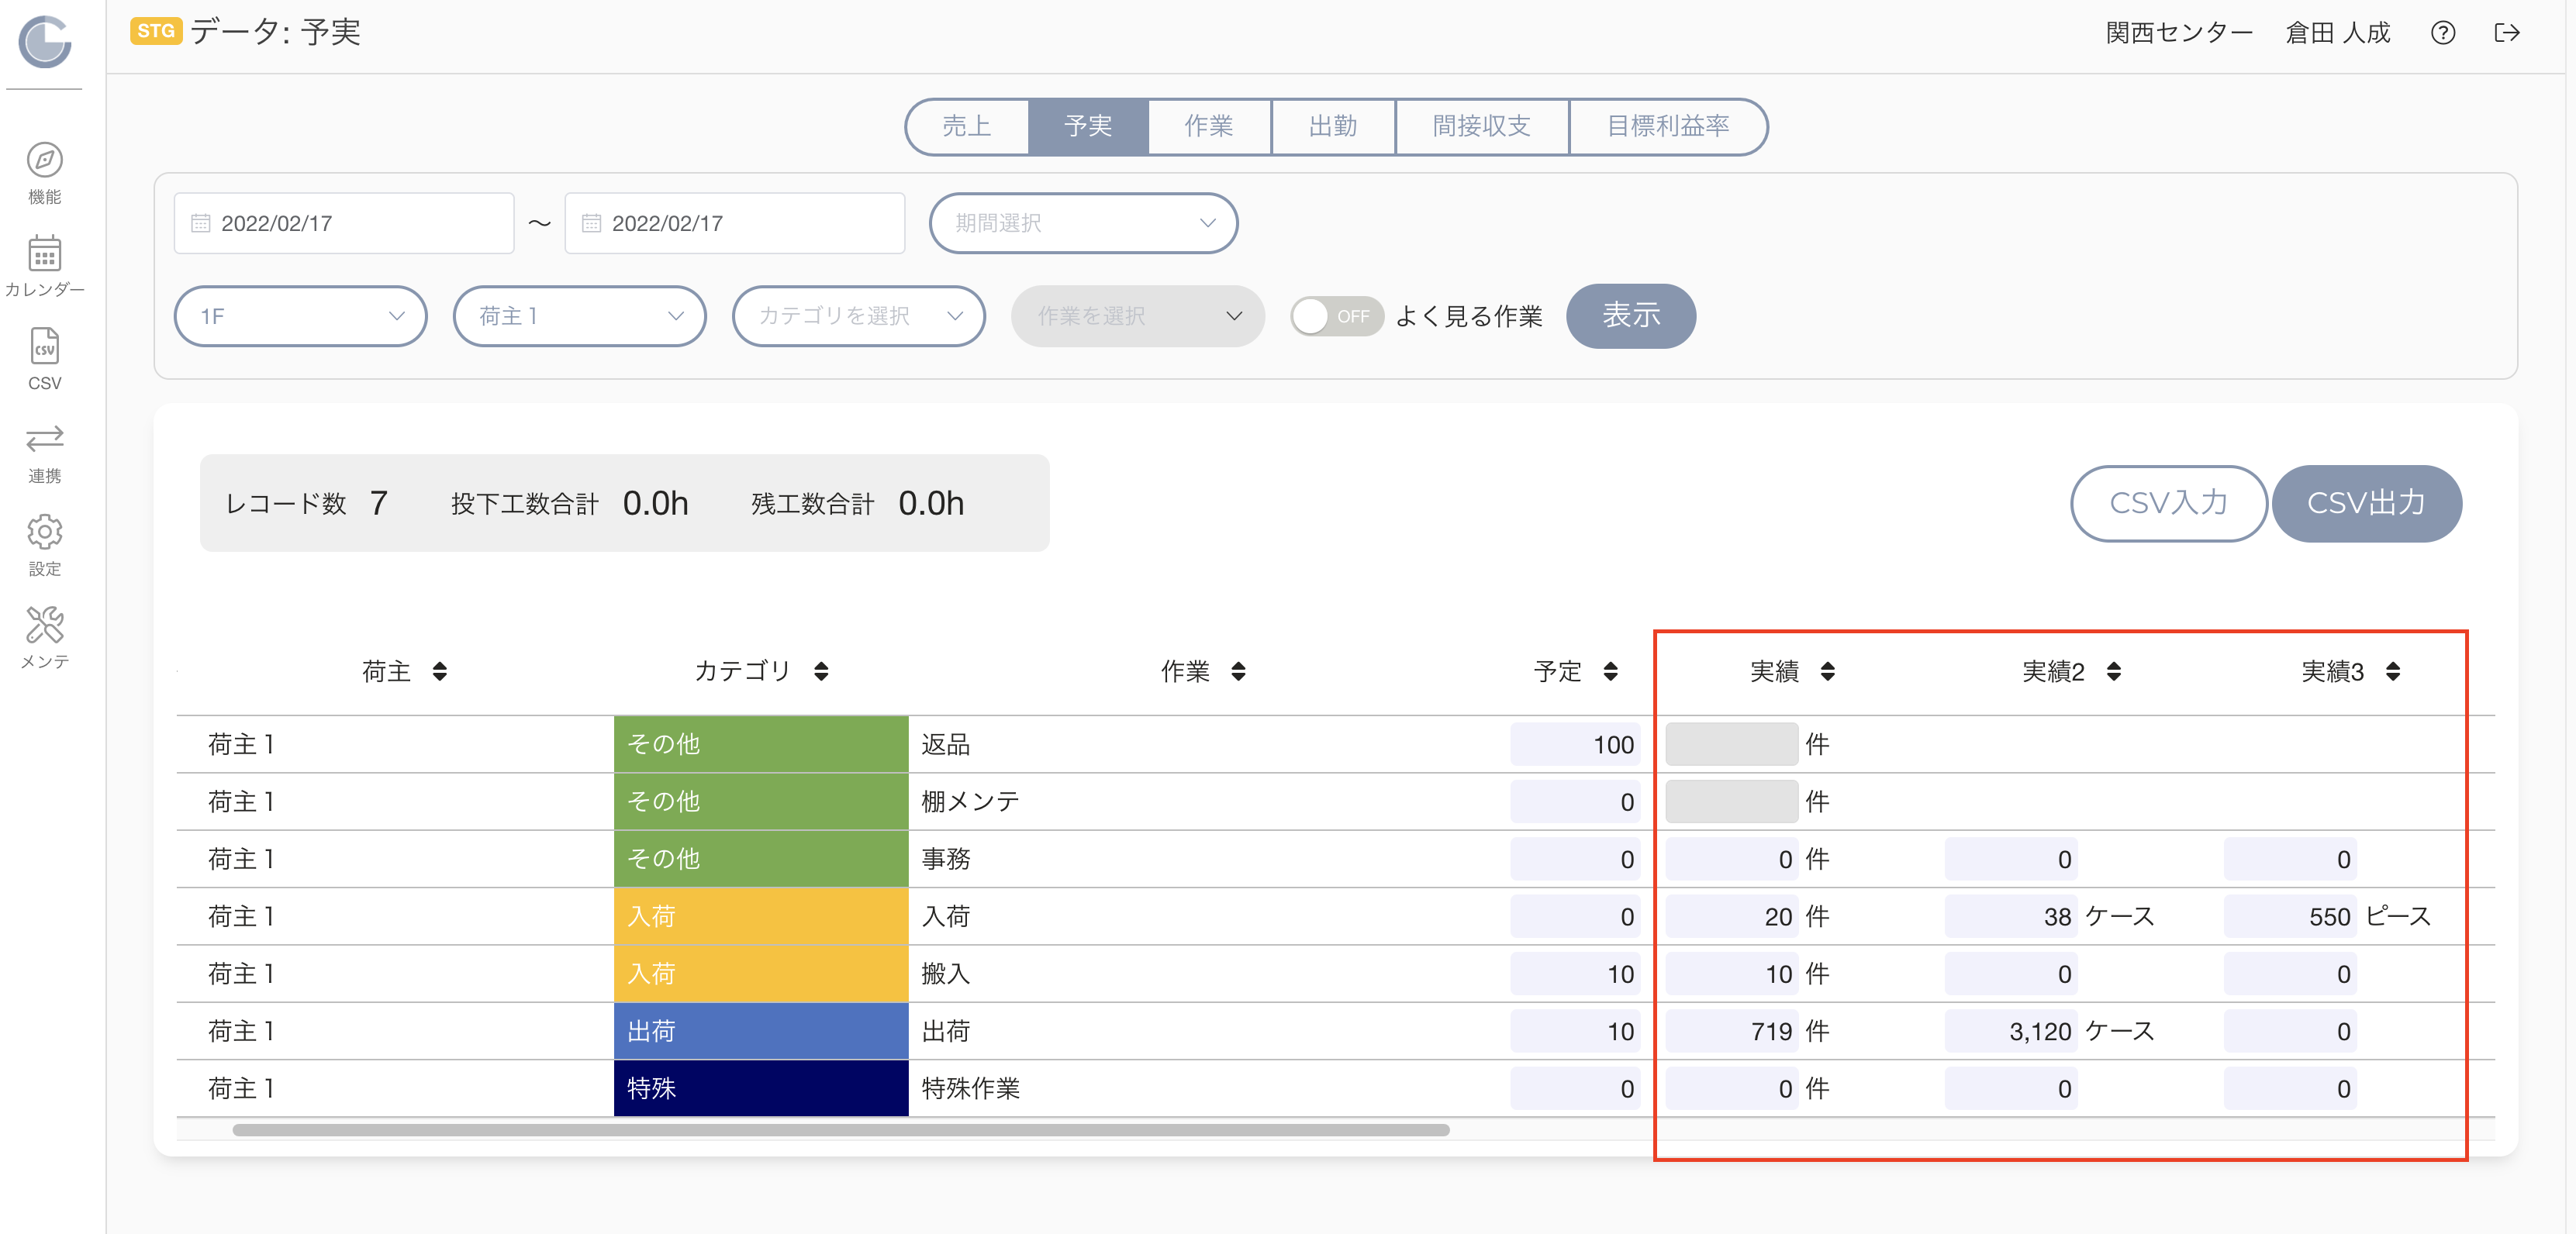Viewport: 2576px width, 1234px height.
Task: Sort table by カテゴリ column
Action: 821,671
